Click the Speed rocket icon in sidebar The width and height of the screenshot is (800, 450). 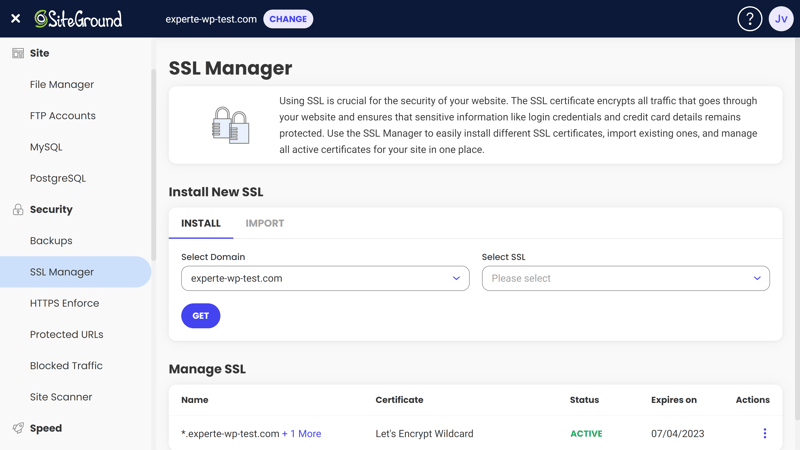pyautogui.click(x=18, y=428)
